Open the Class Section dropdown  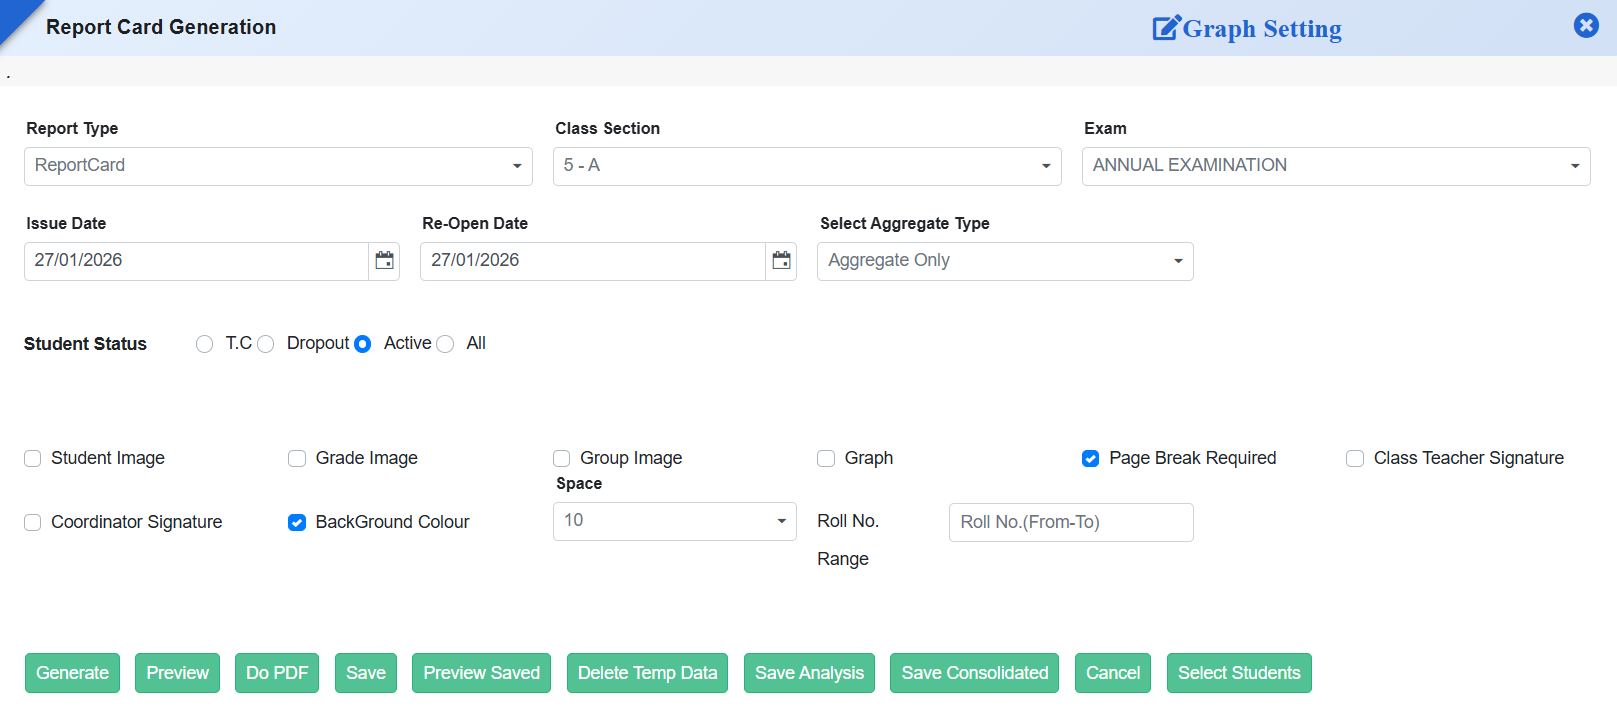coord(806,166)
